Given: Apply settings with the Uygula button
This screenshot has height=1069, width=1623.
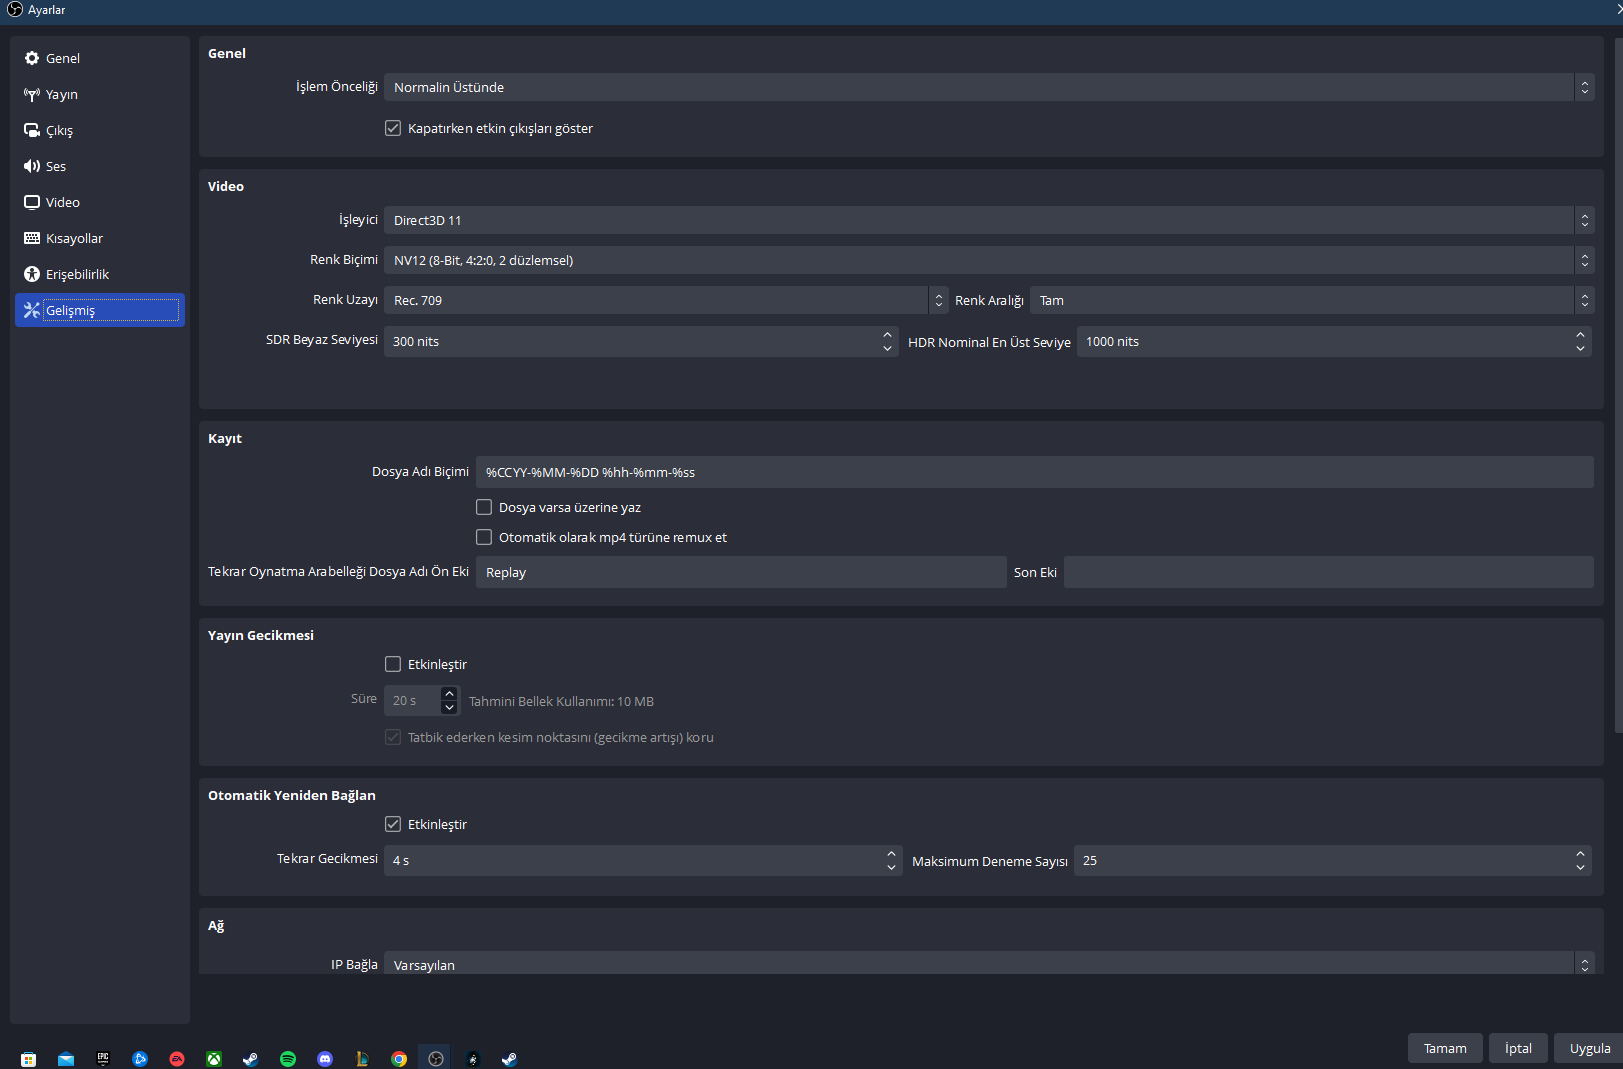Looking at the screenshot, I should [x=1589, y=1048].
